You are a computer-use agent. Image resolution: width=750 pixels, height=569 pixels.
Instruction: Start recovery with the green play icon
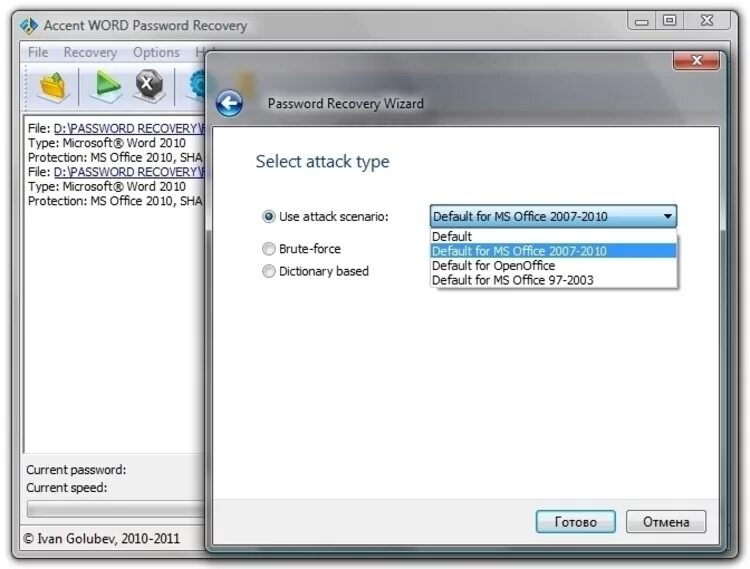[x=107, y=86]
